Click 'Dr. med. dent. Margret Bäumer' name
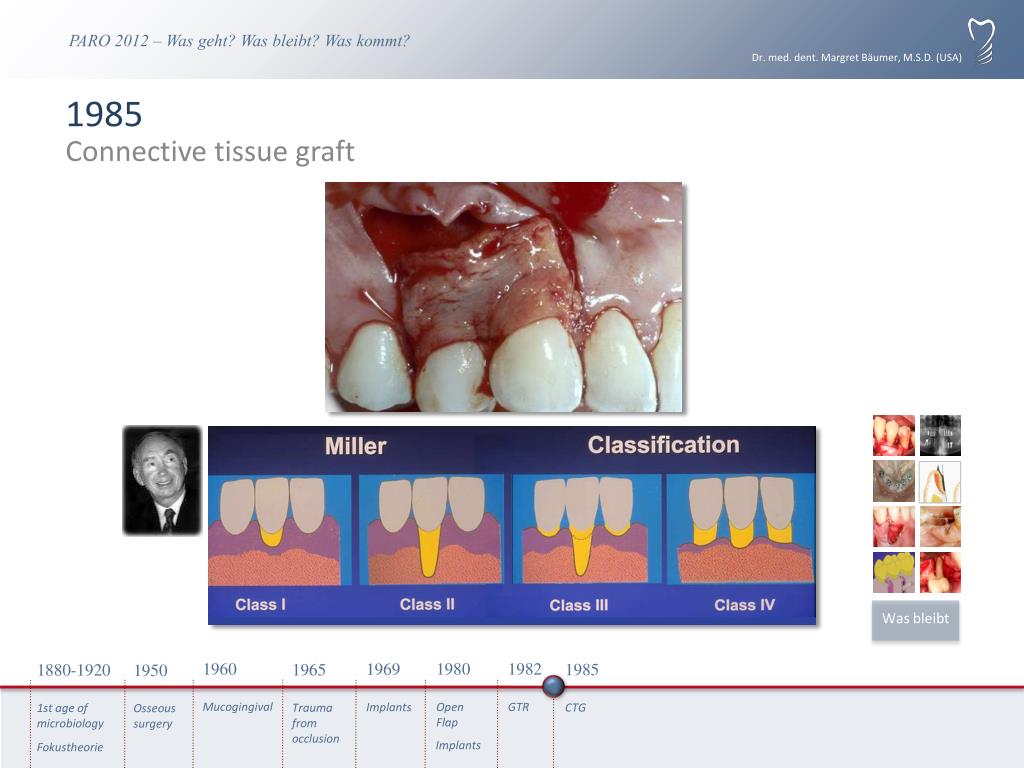The image size is (1024, 768). (857, 57)
